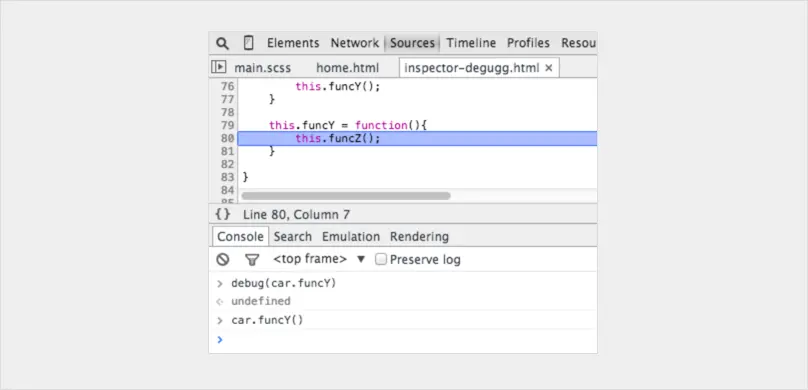The height and width of the screenshot is (390, 808).
Task: Select the Timeline panel tab
Action: tap(471, 43)
